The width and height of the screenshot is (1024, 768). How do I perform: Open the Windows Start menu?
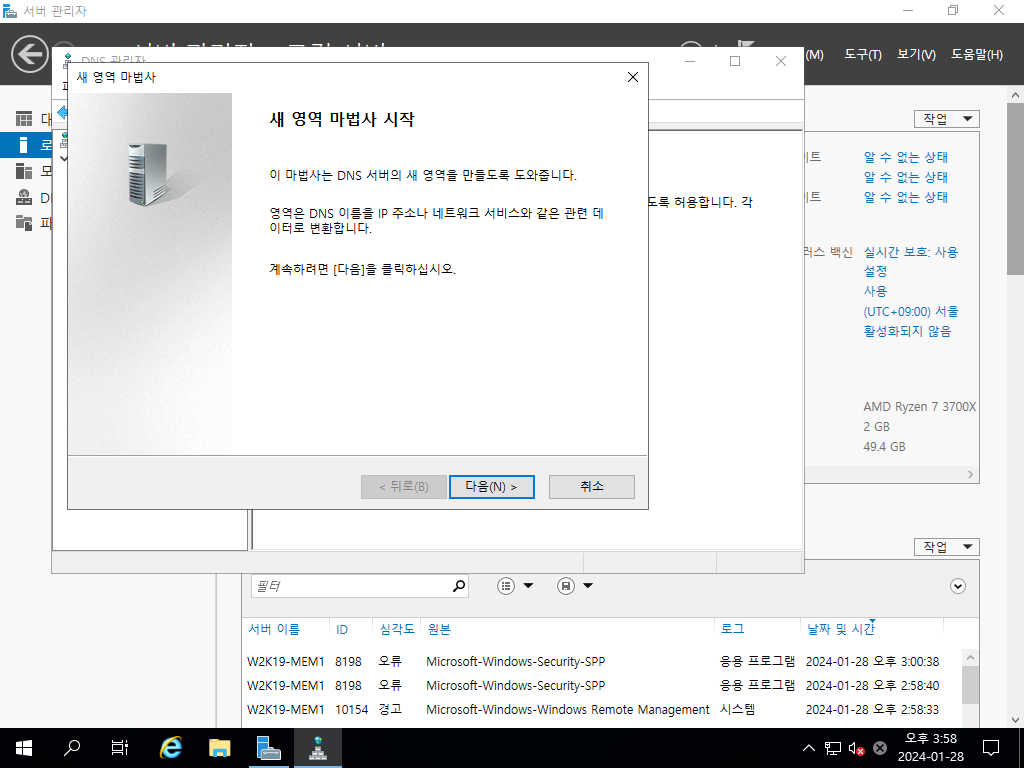tap(24, 748)
